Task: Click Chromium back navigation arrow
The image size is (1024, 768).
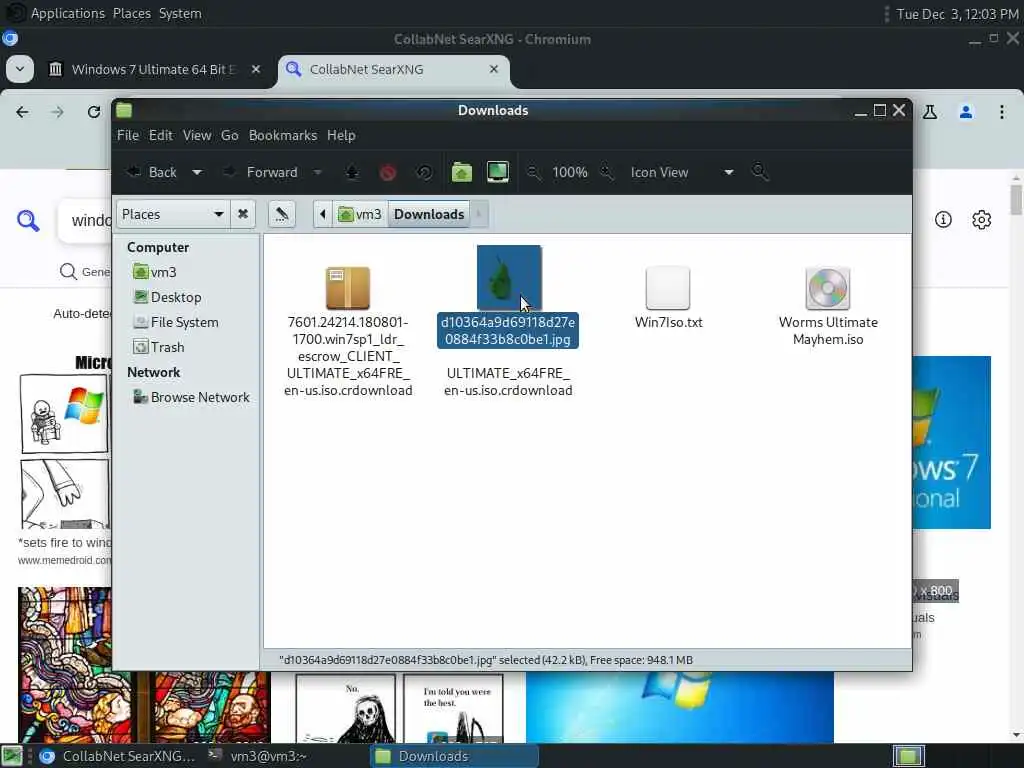Action: click(x=22, y=112)
